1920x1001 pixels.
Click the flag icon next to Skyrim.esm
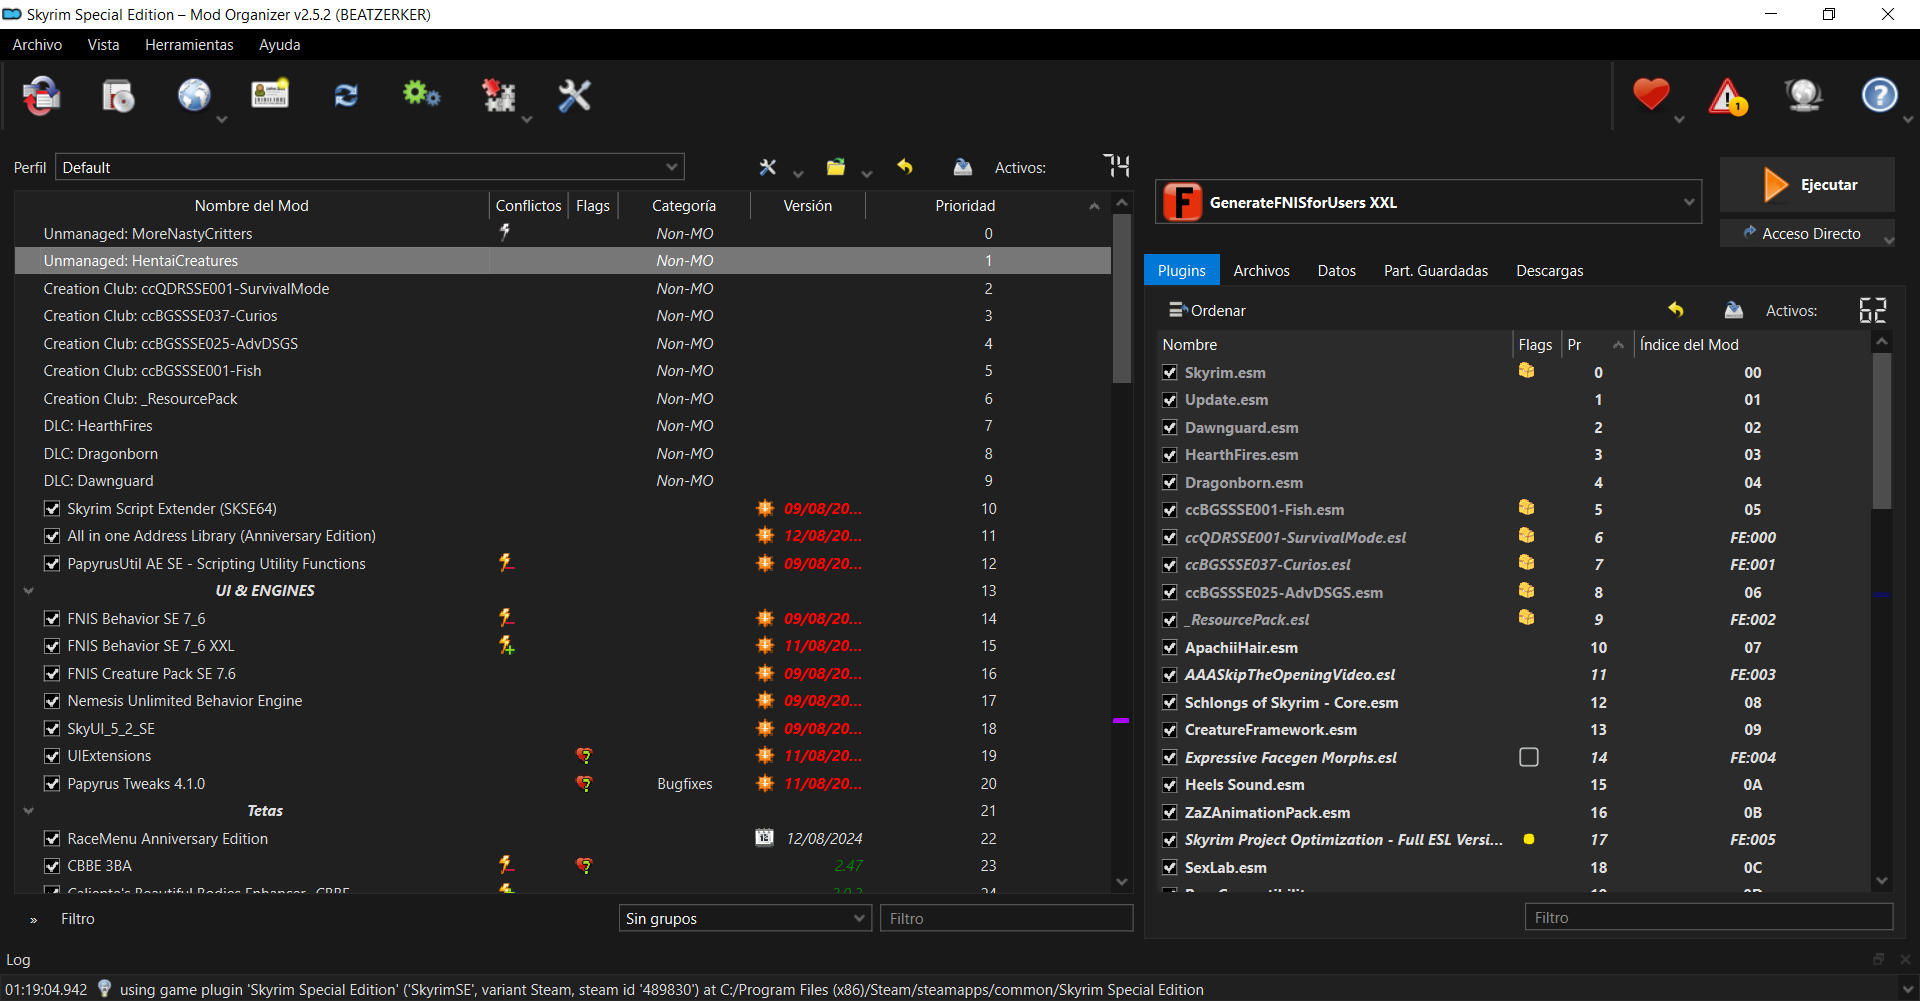click(1527, 371)
